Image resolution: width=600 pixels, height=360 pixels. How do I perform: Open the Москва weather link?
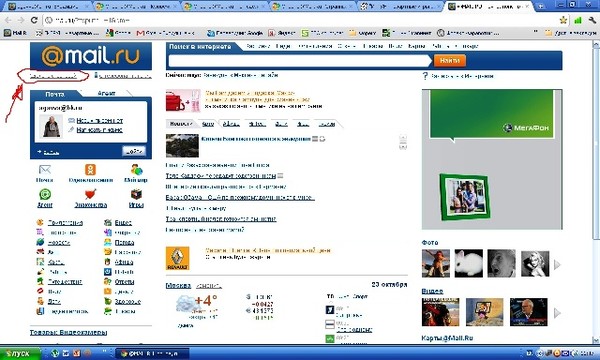pos(178,285)
